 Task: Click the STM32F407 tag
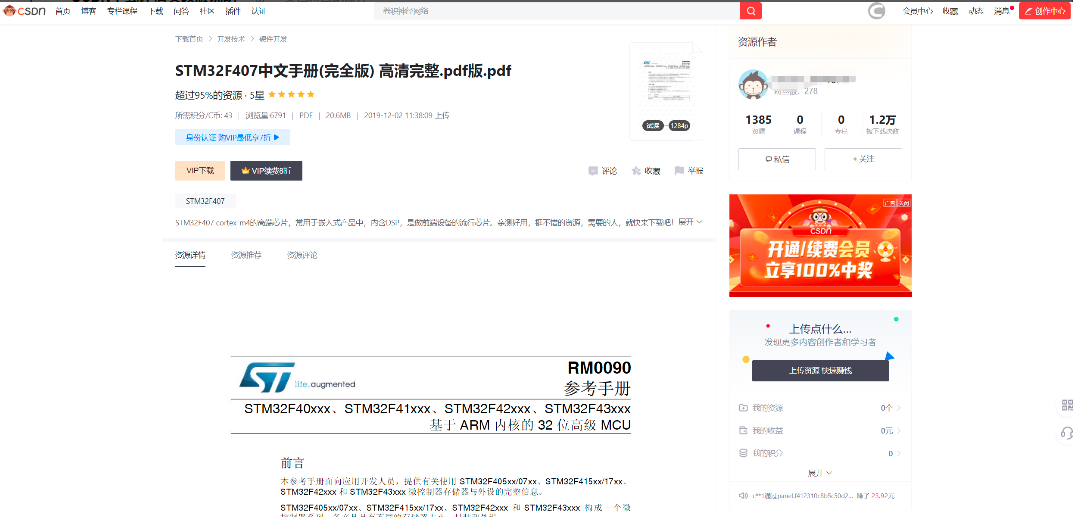[x=205, y=201]
